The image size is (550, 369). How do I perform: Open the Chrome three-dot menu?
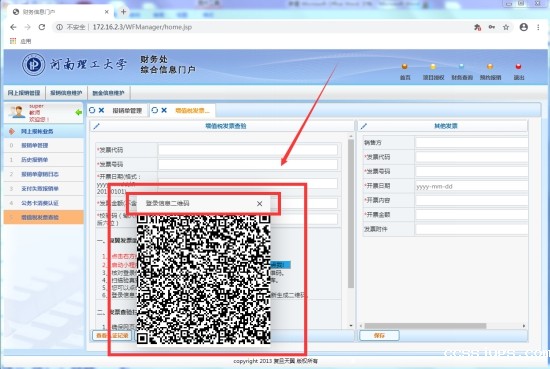538,27
